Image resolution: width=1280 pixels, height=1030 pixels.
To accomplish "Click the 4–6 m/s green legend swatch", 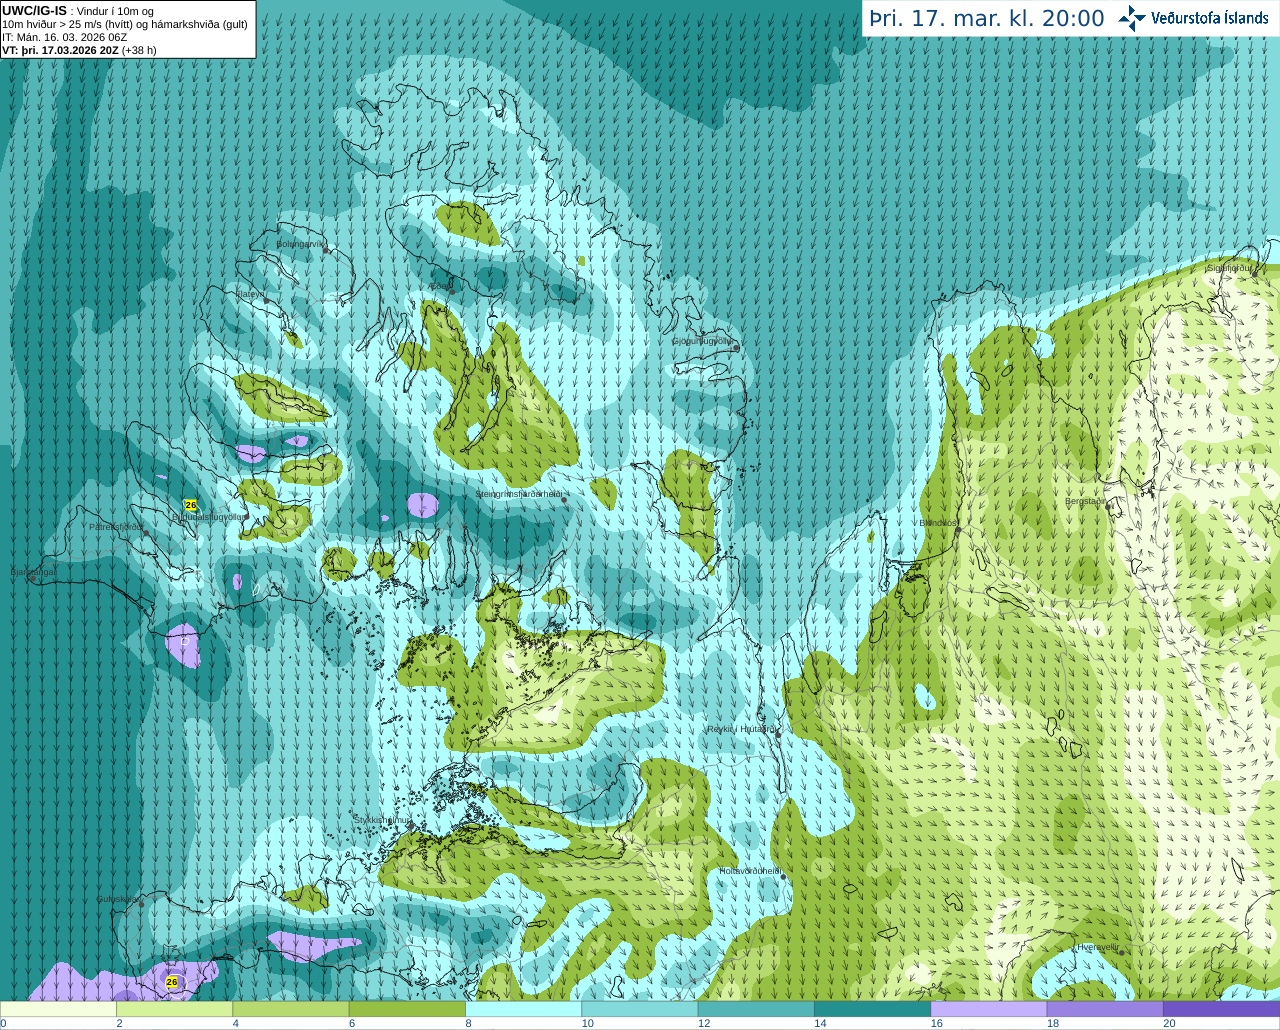I will tap(291, 1009).
